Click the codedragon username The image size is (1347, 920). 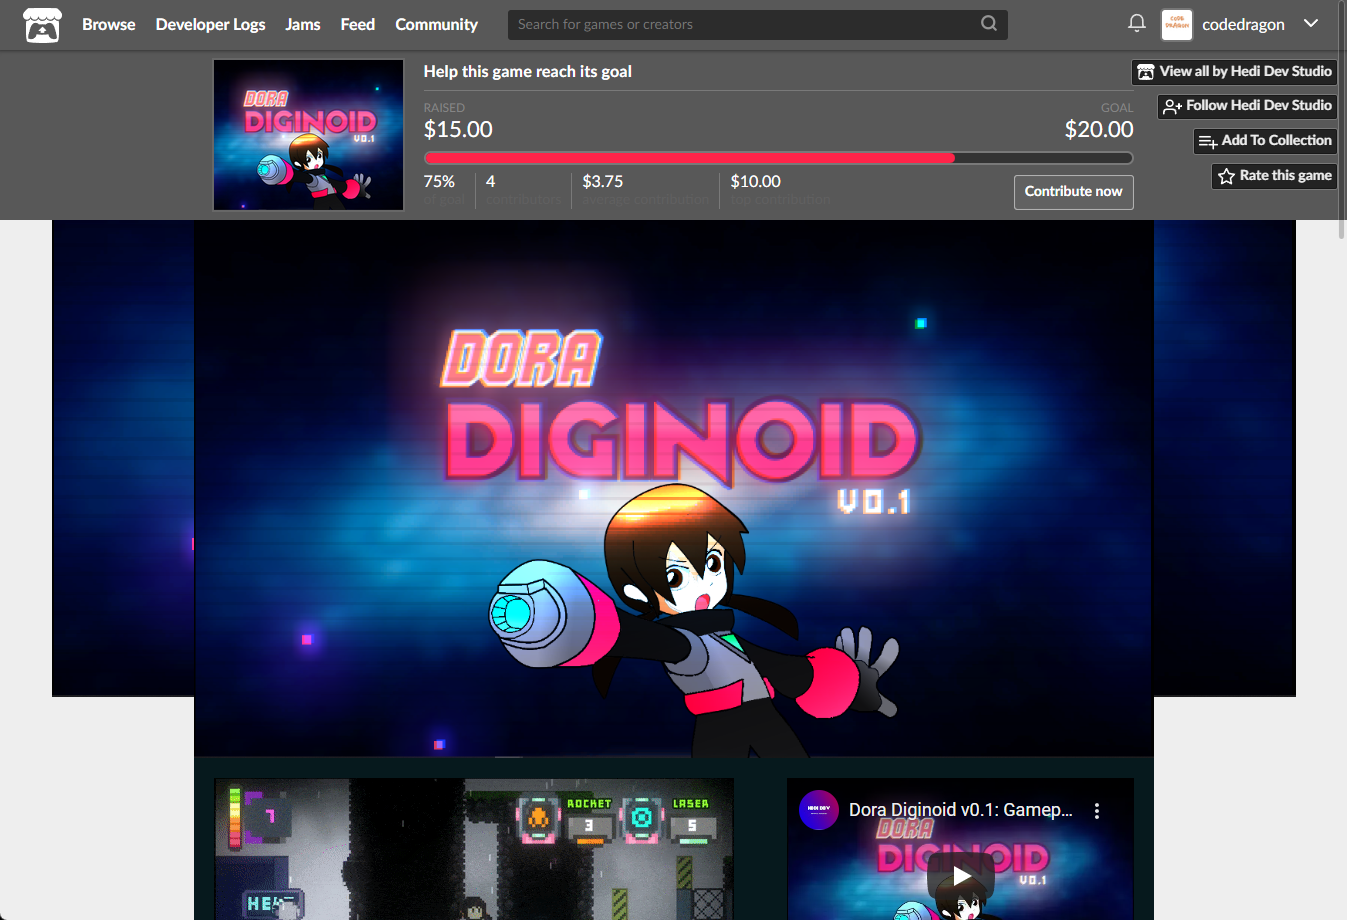click(1243, 24)
